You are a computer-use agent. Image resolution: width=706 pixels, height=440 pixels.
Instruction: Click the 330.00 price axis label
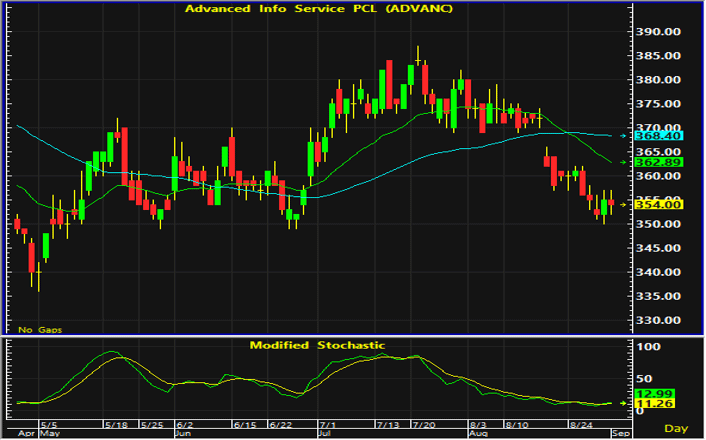658,320
